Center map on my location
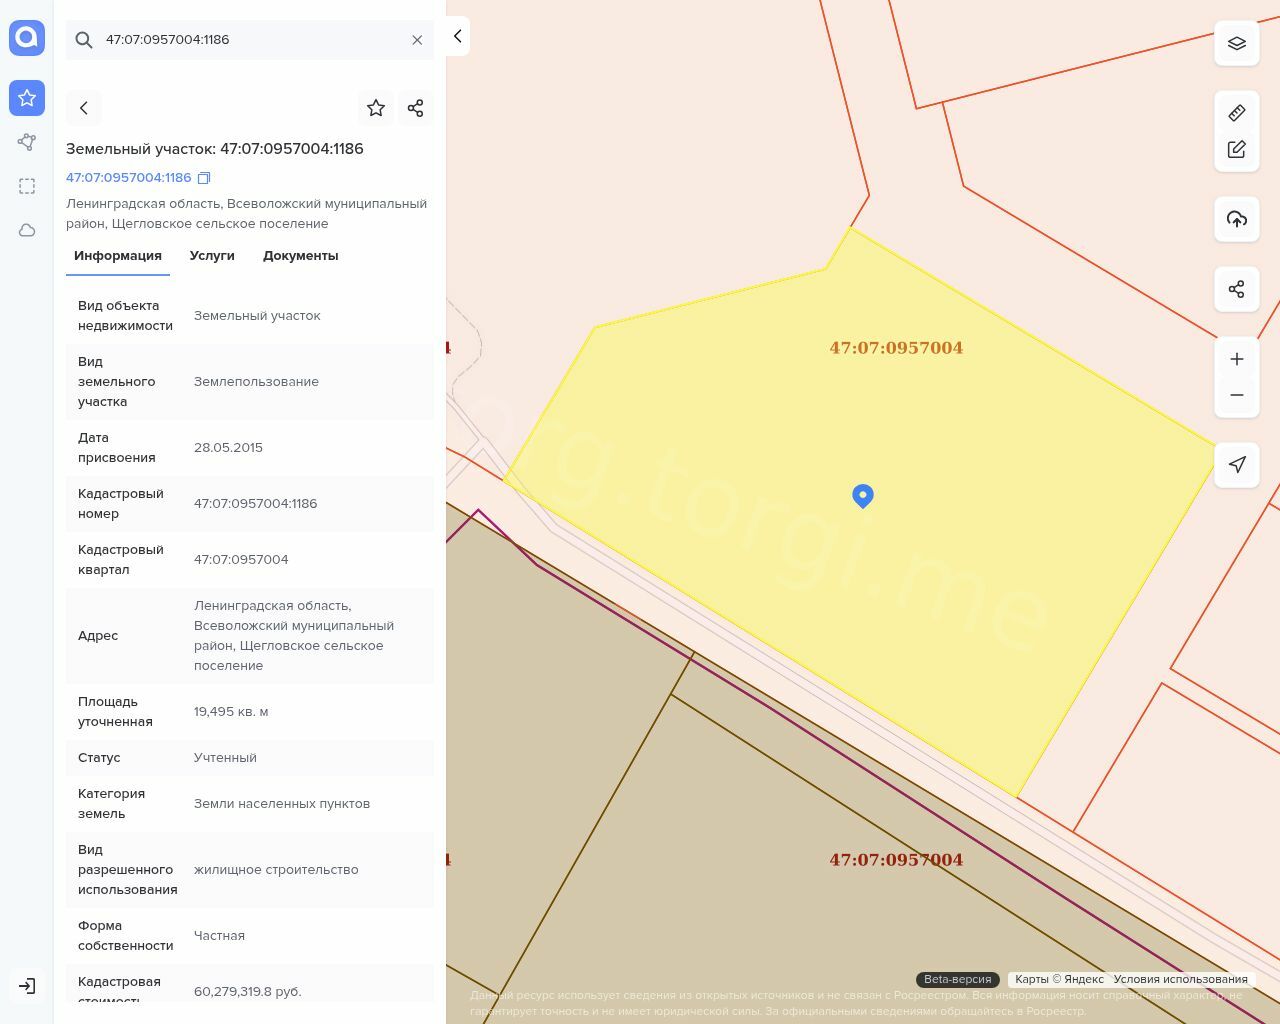1280x1024 pixels. coord(1237,465)
